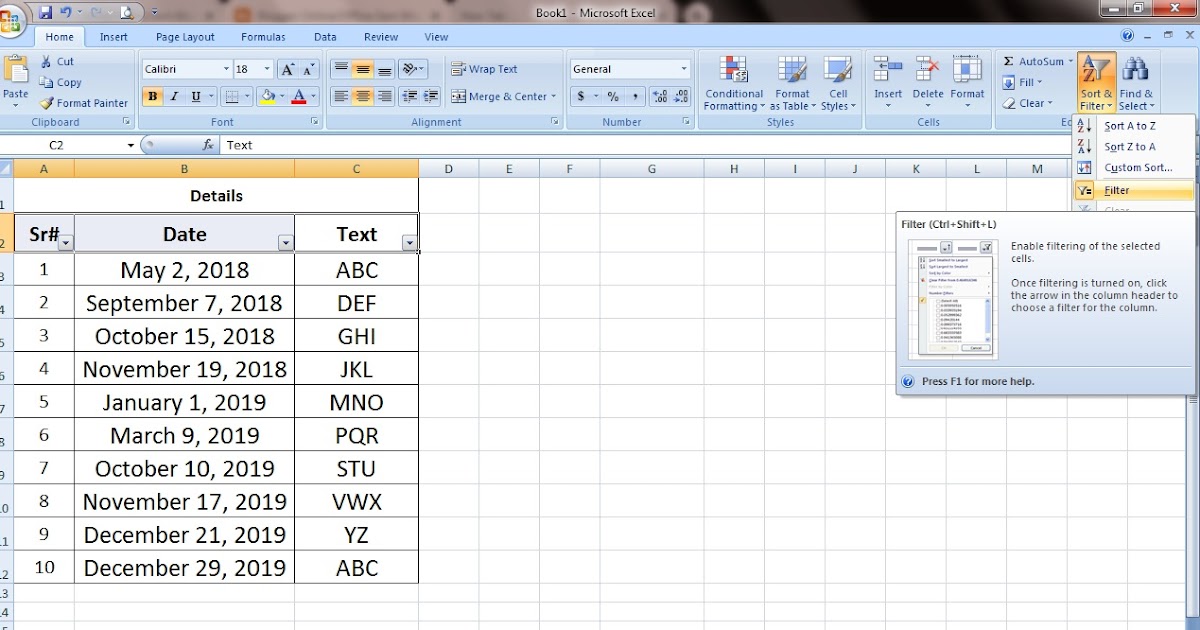Image resolution: width=1200 pixels, height=630 pixels.
Task: Open the Review ribbon tab
Action: [381, 36]
